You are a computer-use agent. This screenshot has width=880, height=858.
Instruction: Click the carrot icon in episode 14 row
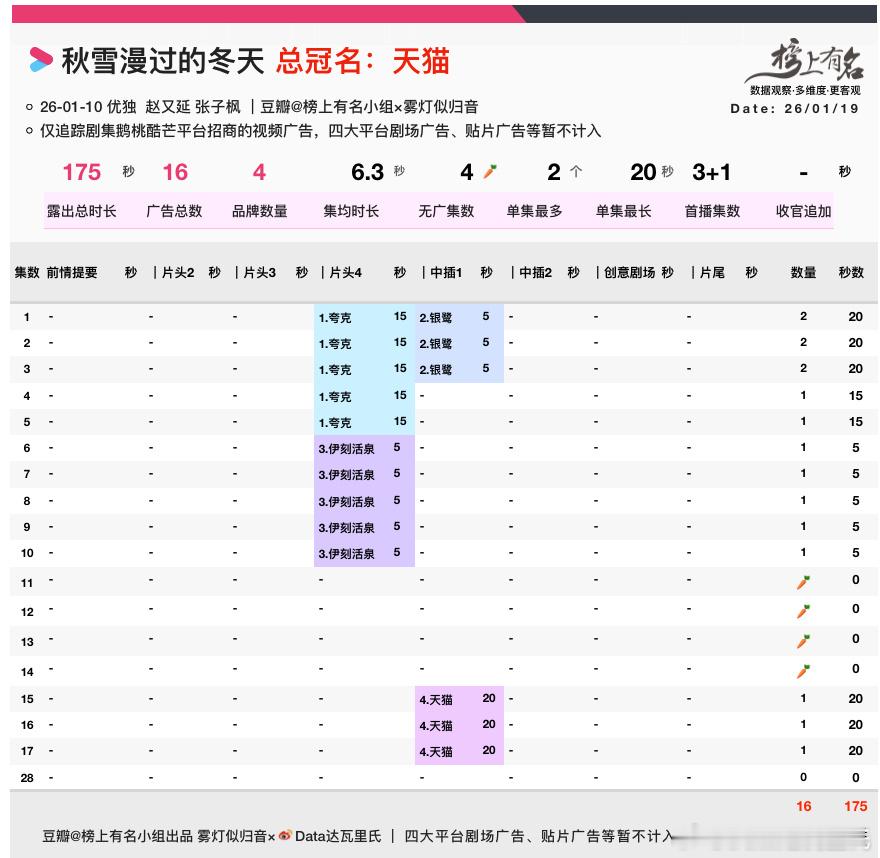pos(803,671)
